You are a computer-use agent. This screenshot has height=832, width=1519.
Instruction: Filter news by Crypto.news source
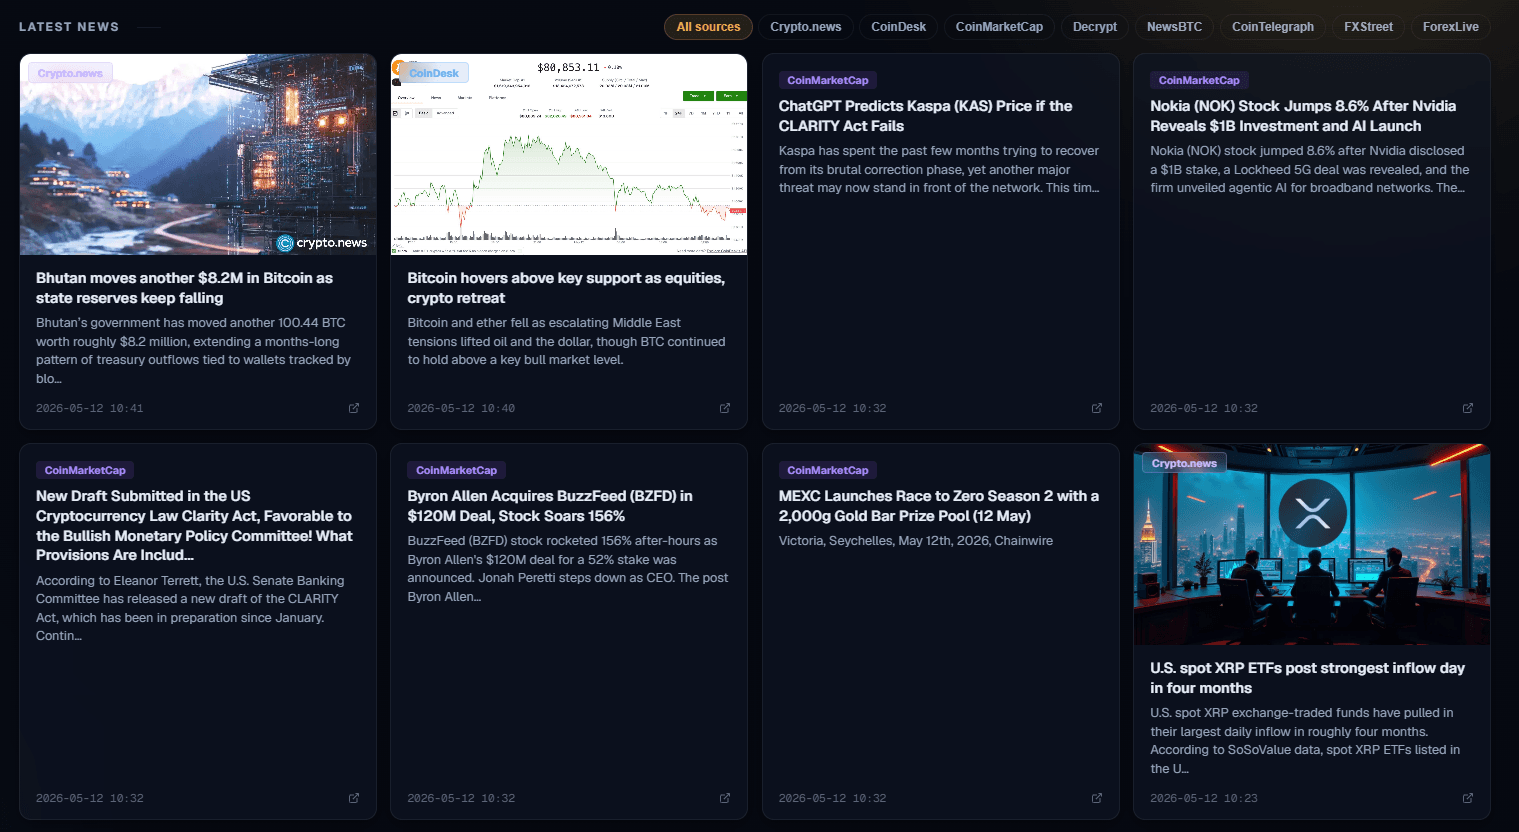(806, 27)
